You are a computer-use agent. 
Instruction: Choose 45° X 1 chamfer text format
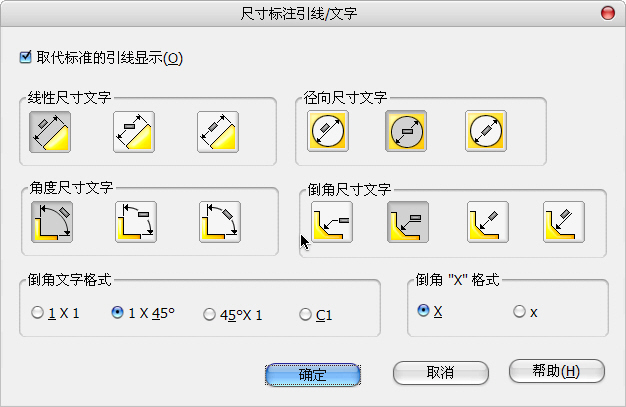point(209,314)
